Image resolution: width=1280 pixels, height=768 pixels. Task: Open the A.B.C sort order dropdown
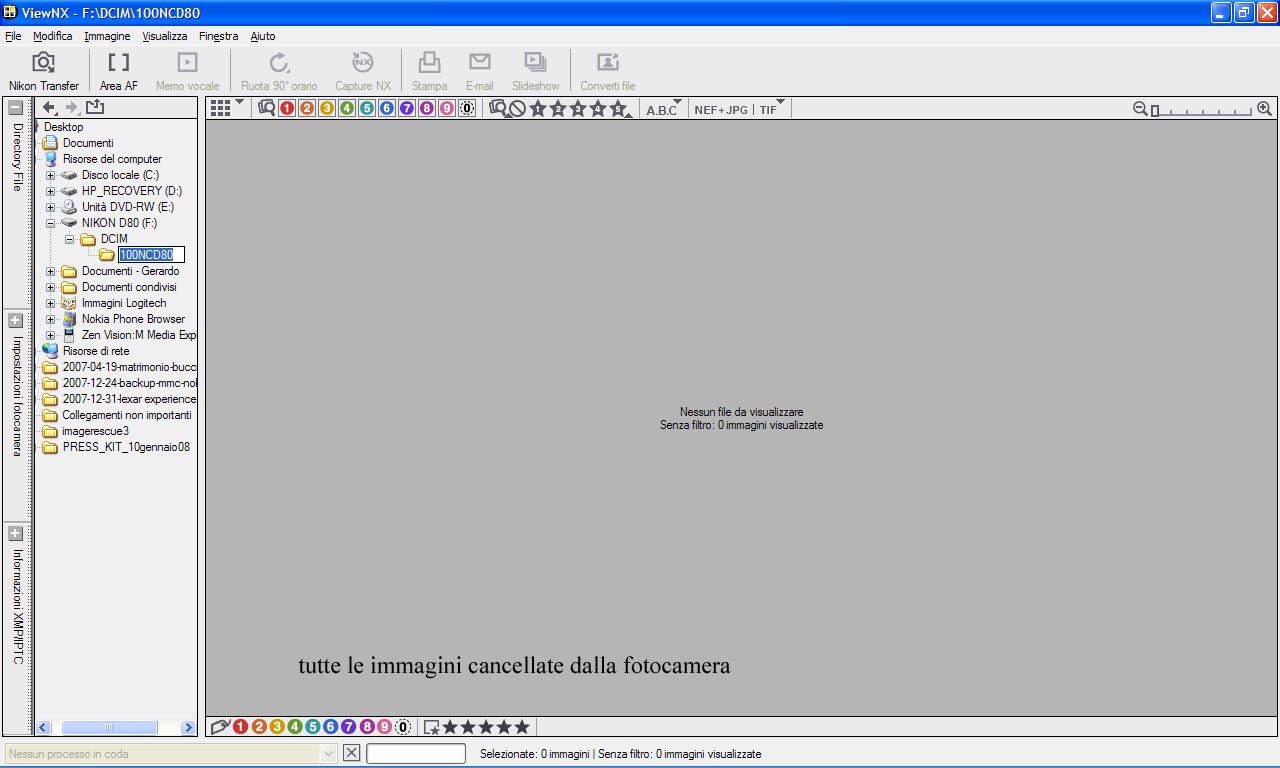[x=664, y=108]
